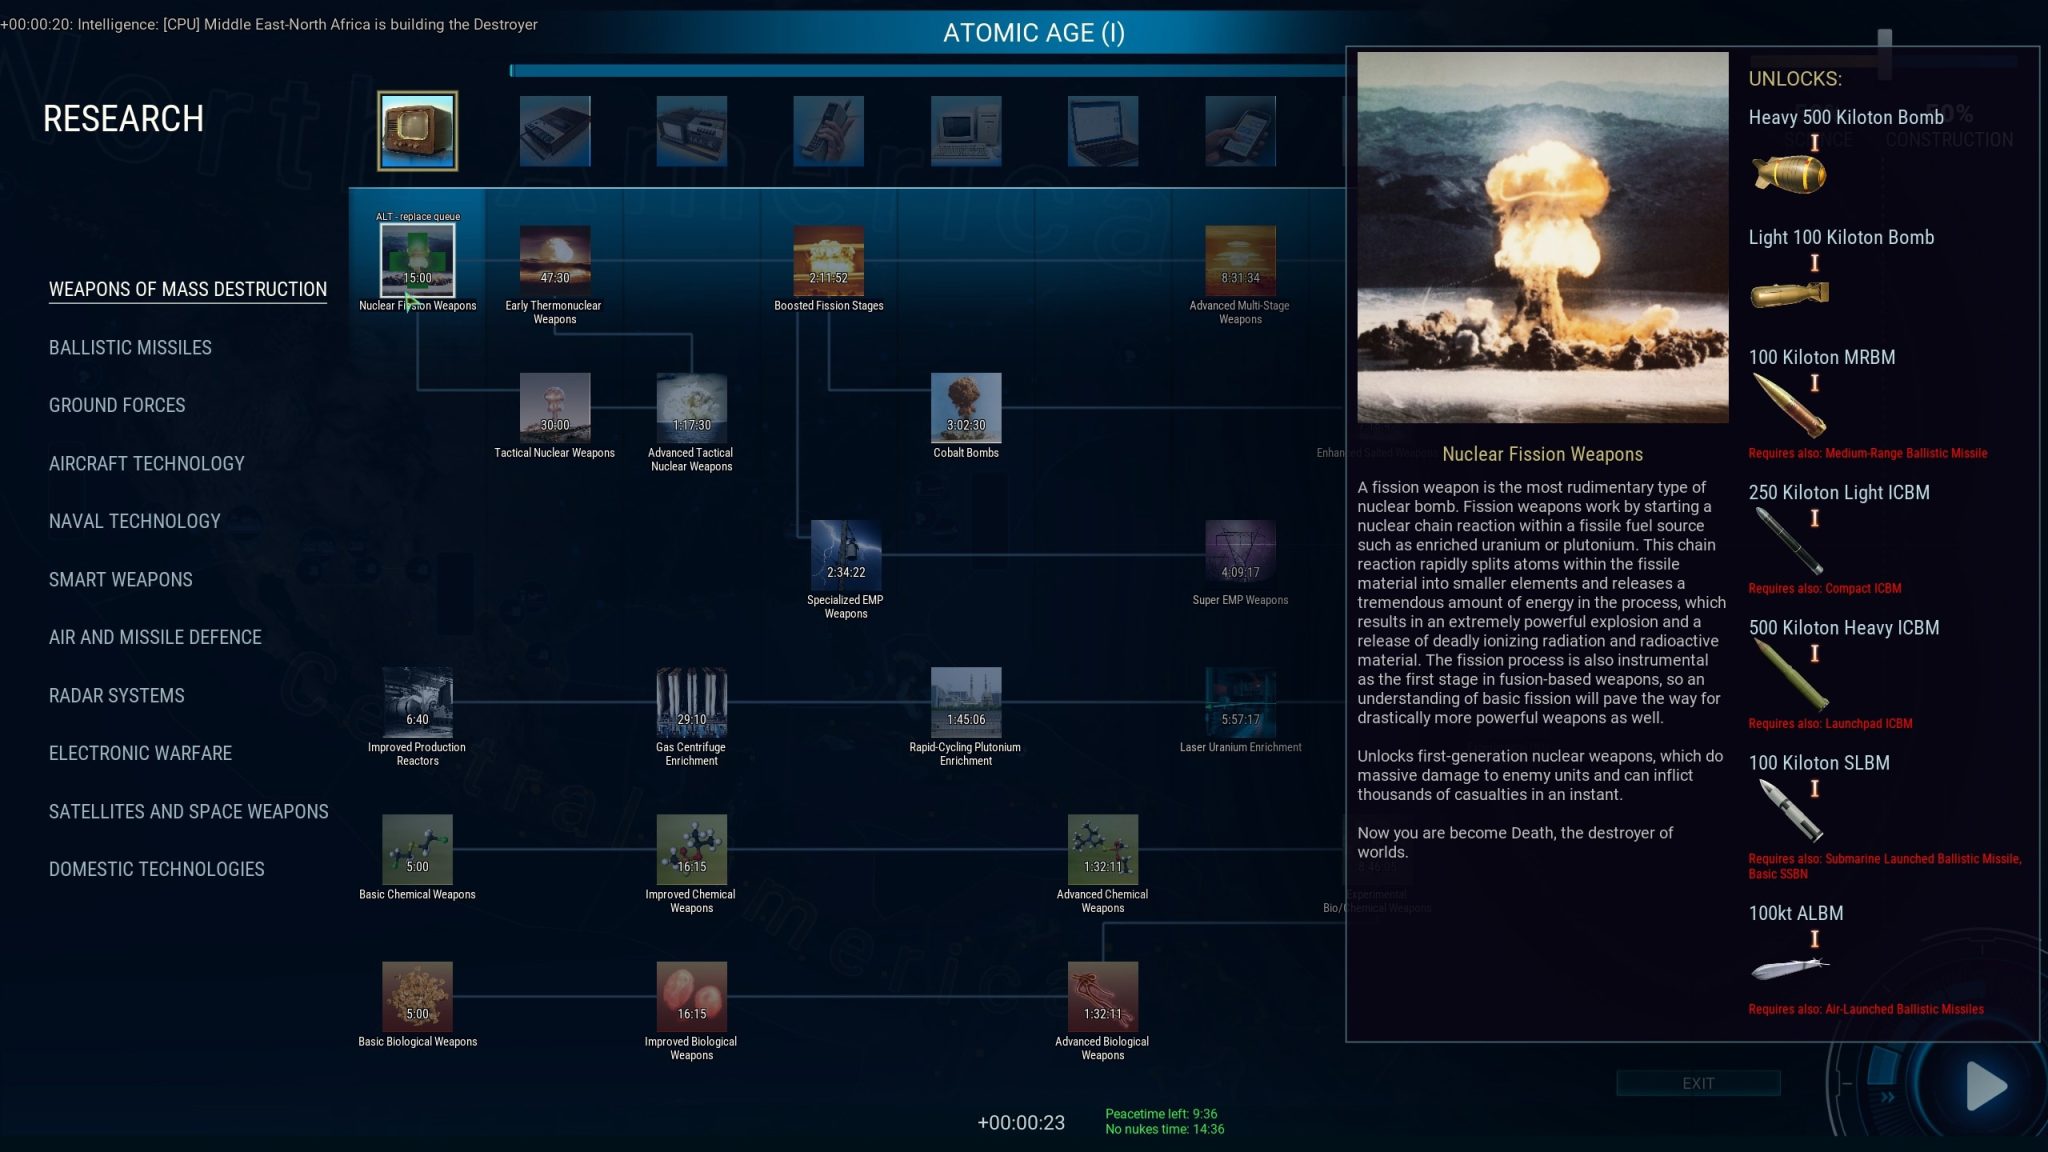Queue Early Thermonuclear Weapons research
The width and height of the screenshot is (2048, 1152).
[555, 260]
